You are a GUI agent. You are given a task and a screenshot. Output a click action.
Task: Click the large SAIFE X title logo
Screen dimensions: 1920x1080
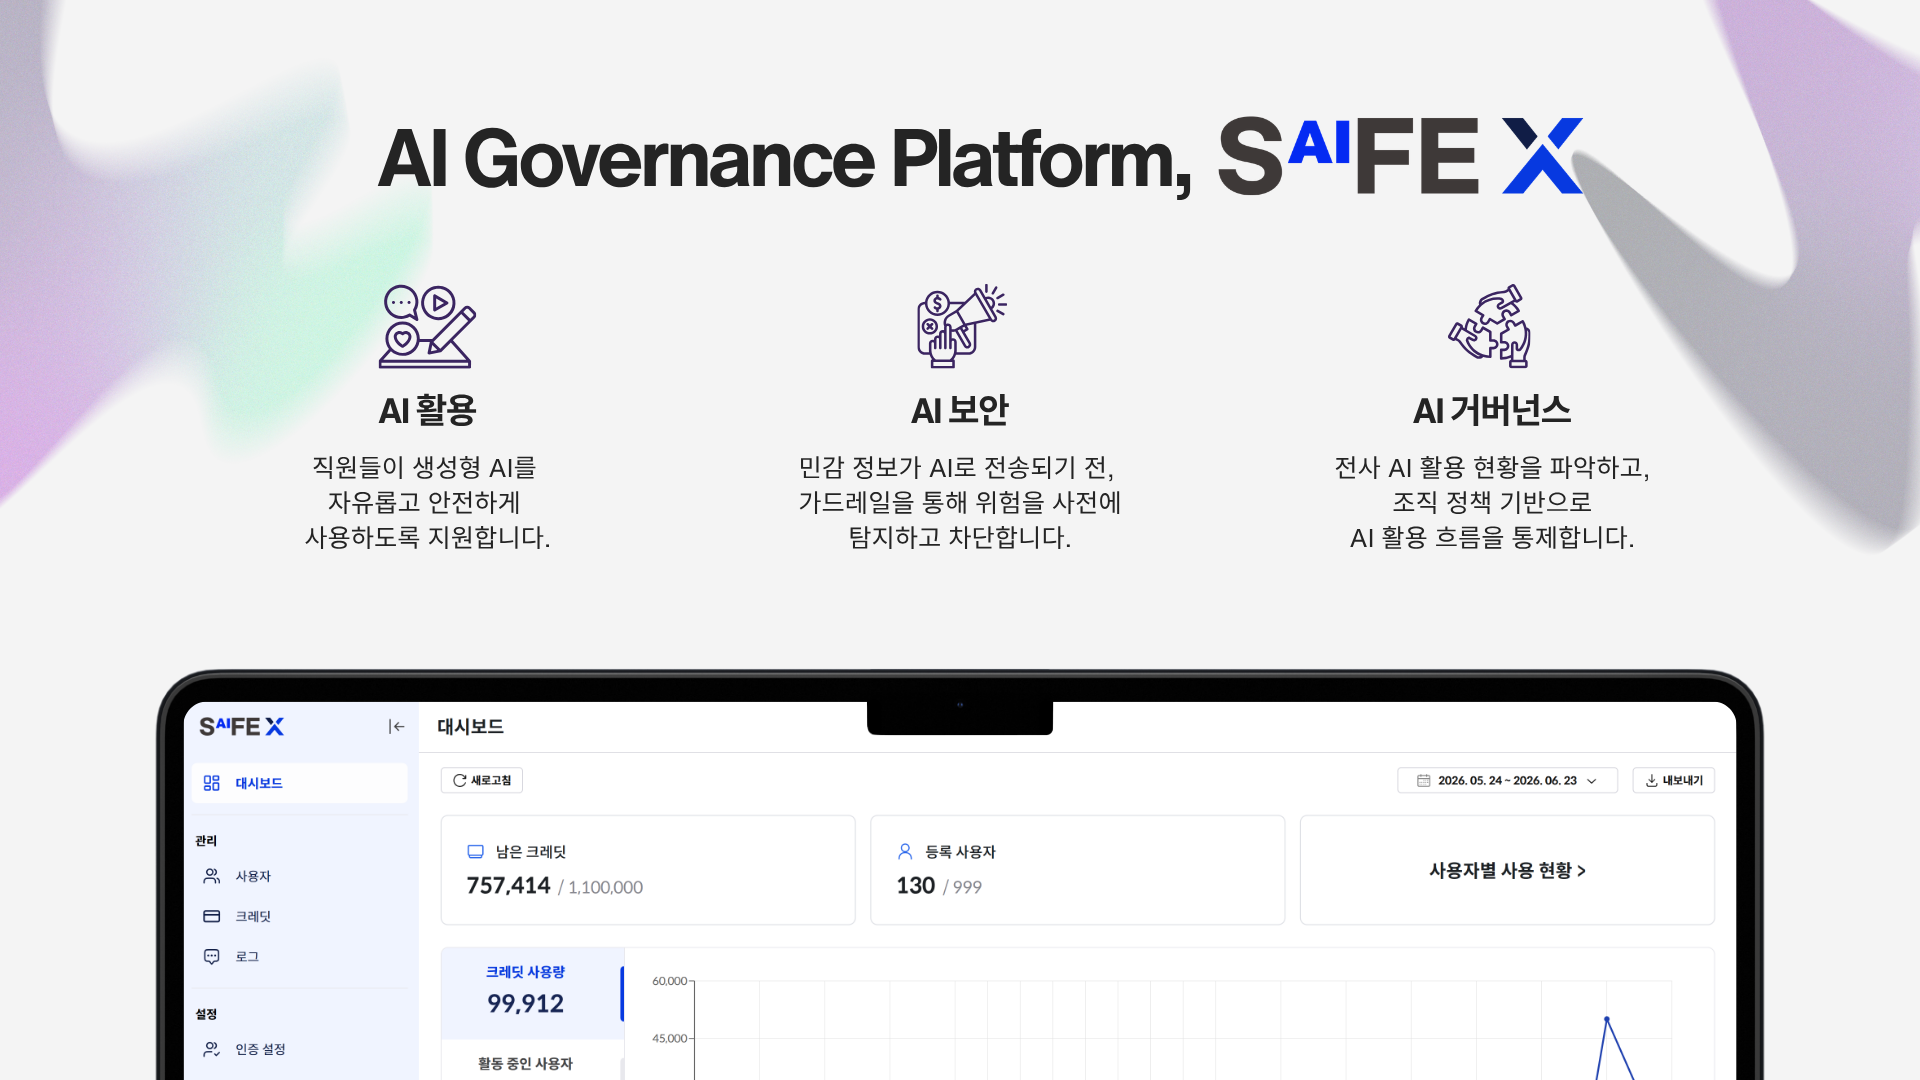[1400, 156]
